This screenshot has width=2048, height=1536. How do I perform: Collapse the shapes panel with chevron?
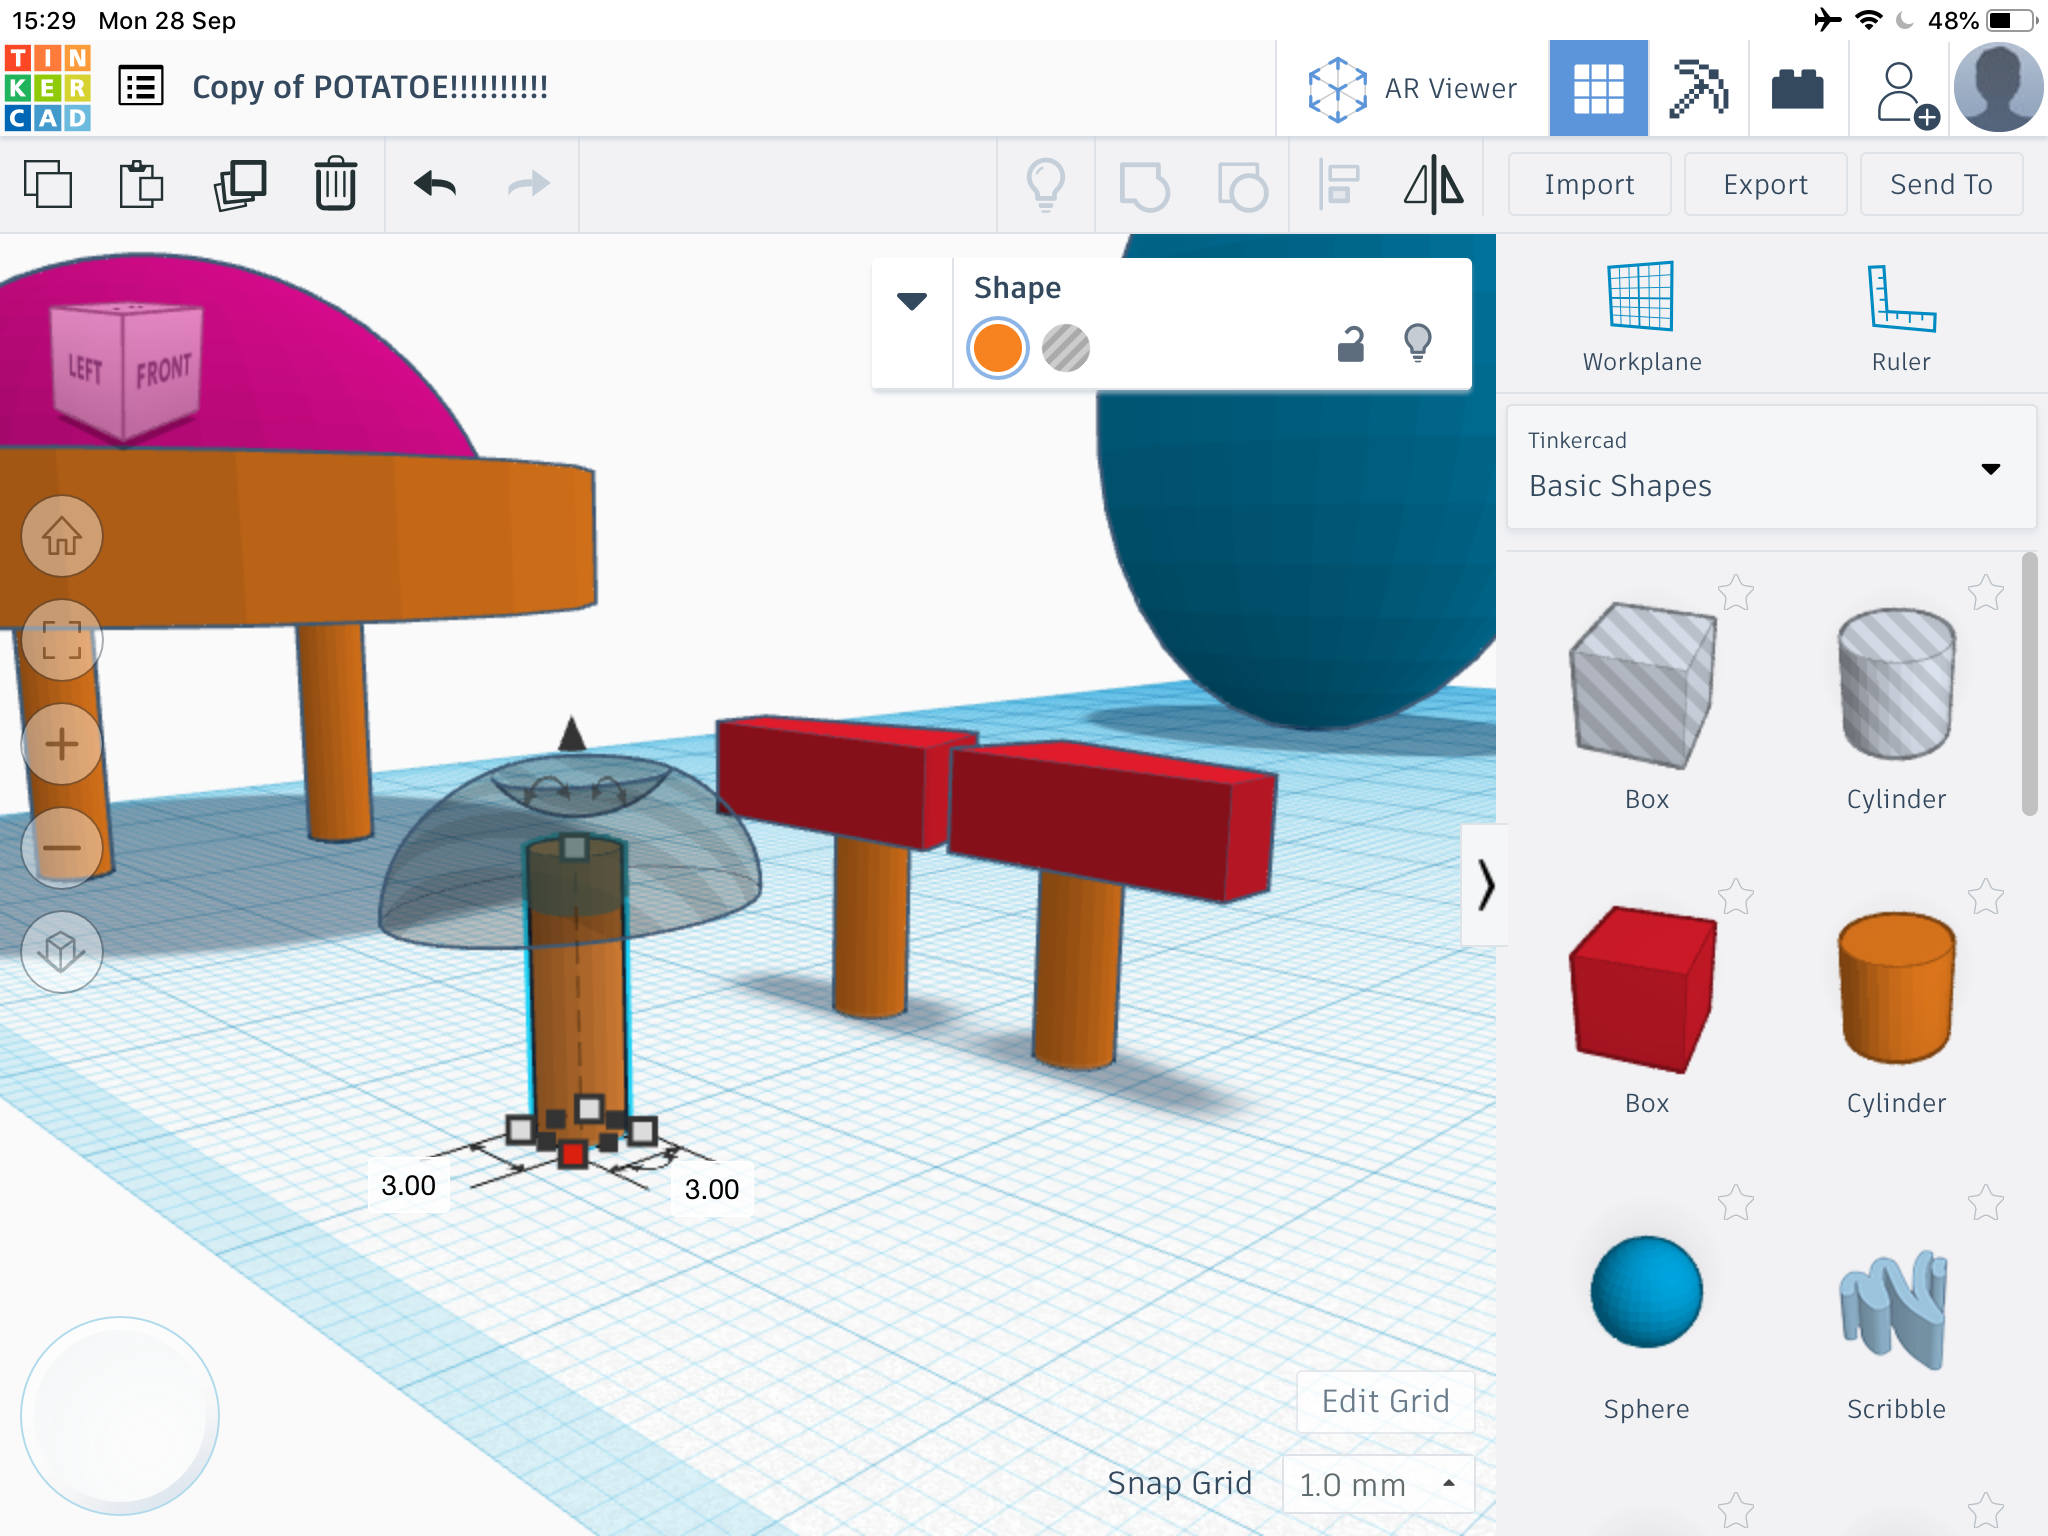1485,885
